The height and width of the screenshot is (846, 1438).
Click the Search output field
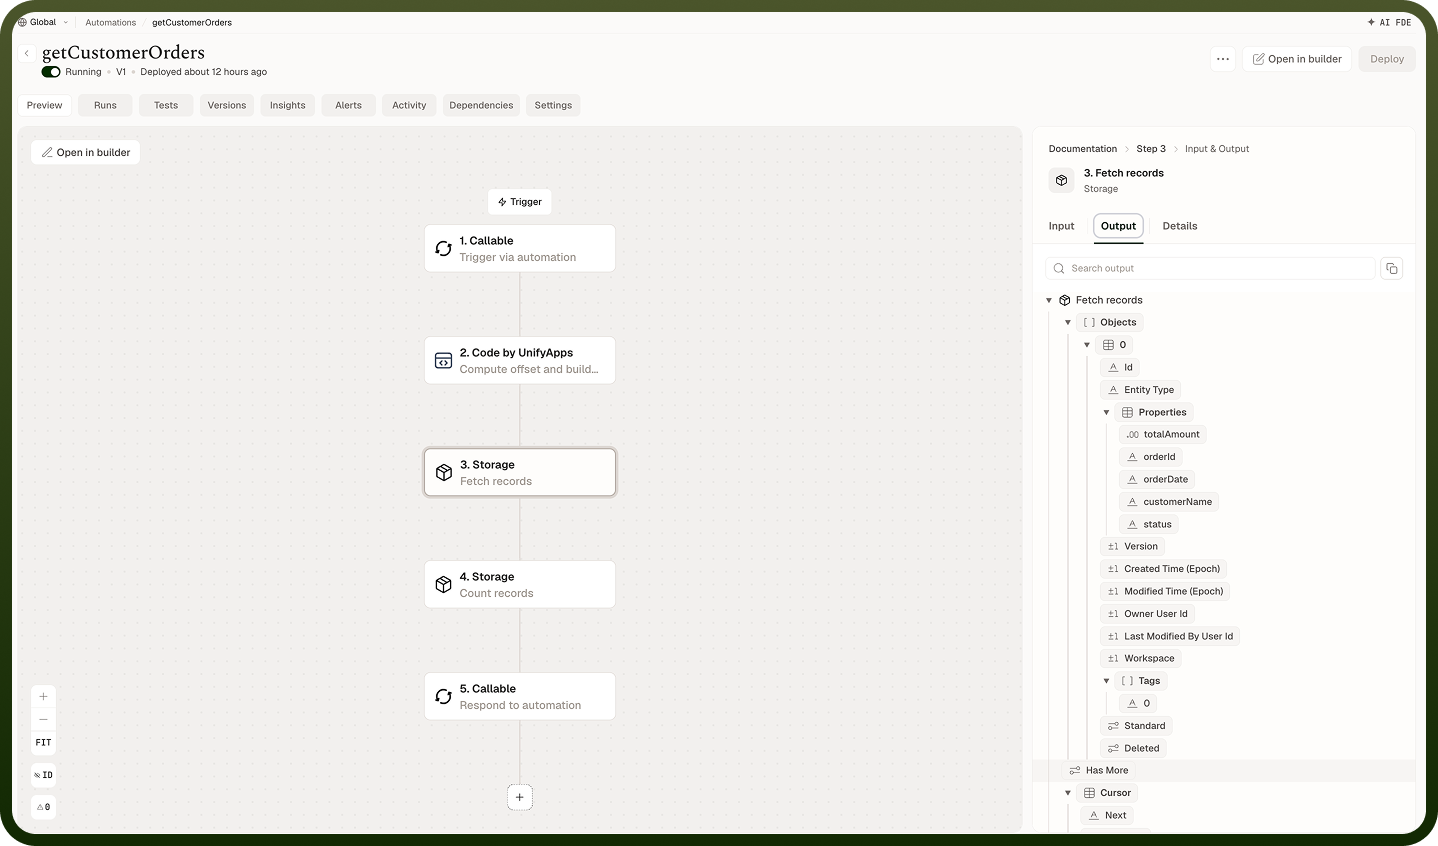(1210, 268)
